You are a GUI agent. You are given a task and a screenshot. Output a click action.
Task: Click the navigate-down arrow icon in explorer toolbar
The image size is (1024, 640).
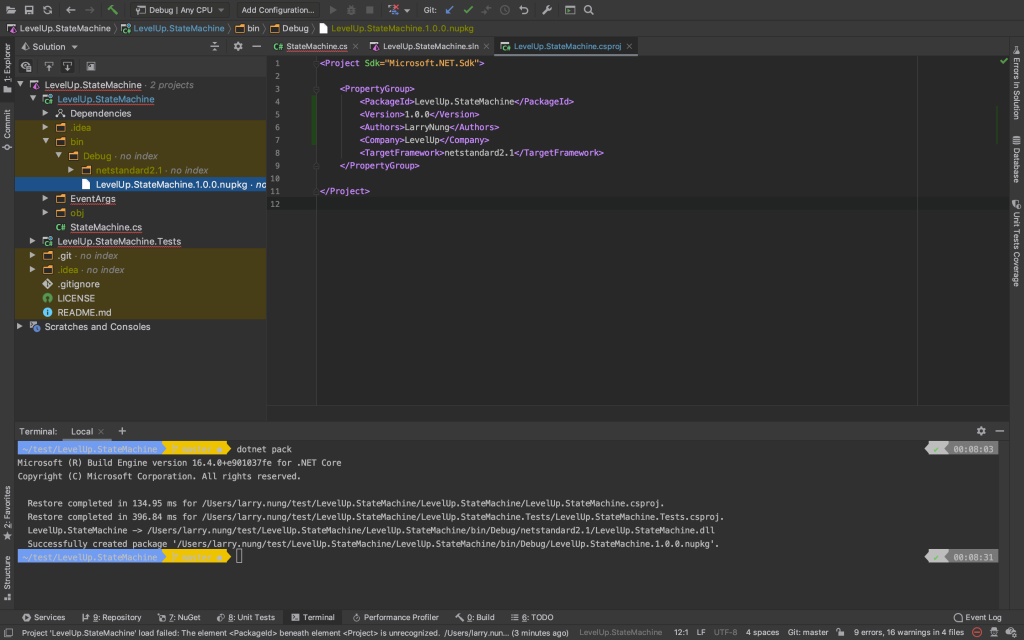[67, 66]
